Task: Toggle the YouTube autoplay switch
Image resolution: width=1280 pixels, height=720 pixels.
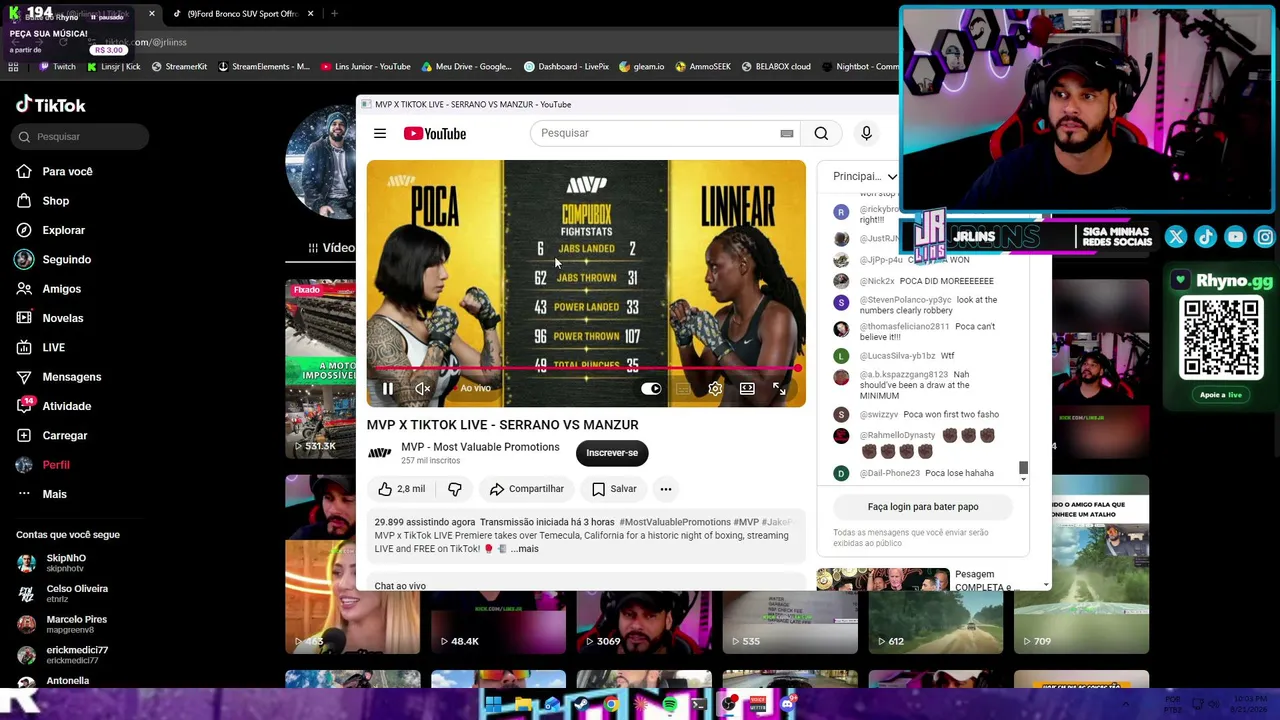Action: click(x=651, y=389)
